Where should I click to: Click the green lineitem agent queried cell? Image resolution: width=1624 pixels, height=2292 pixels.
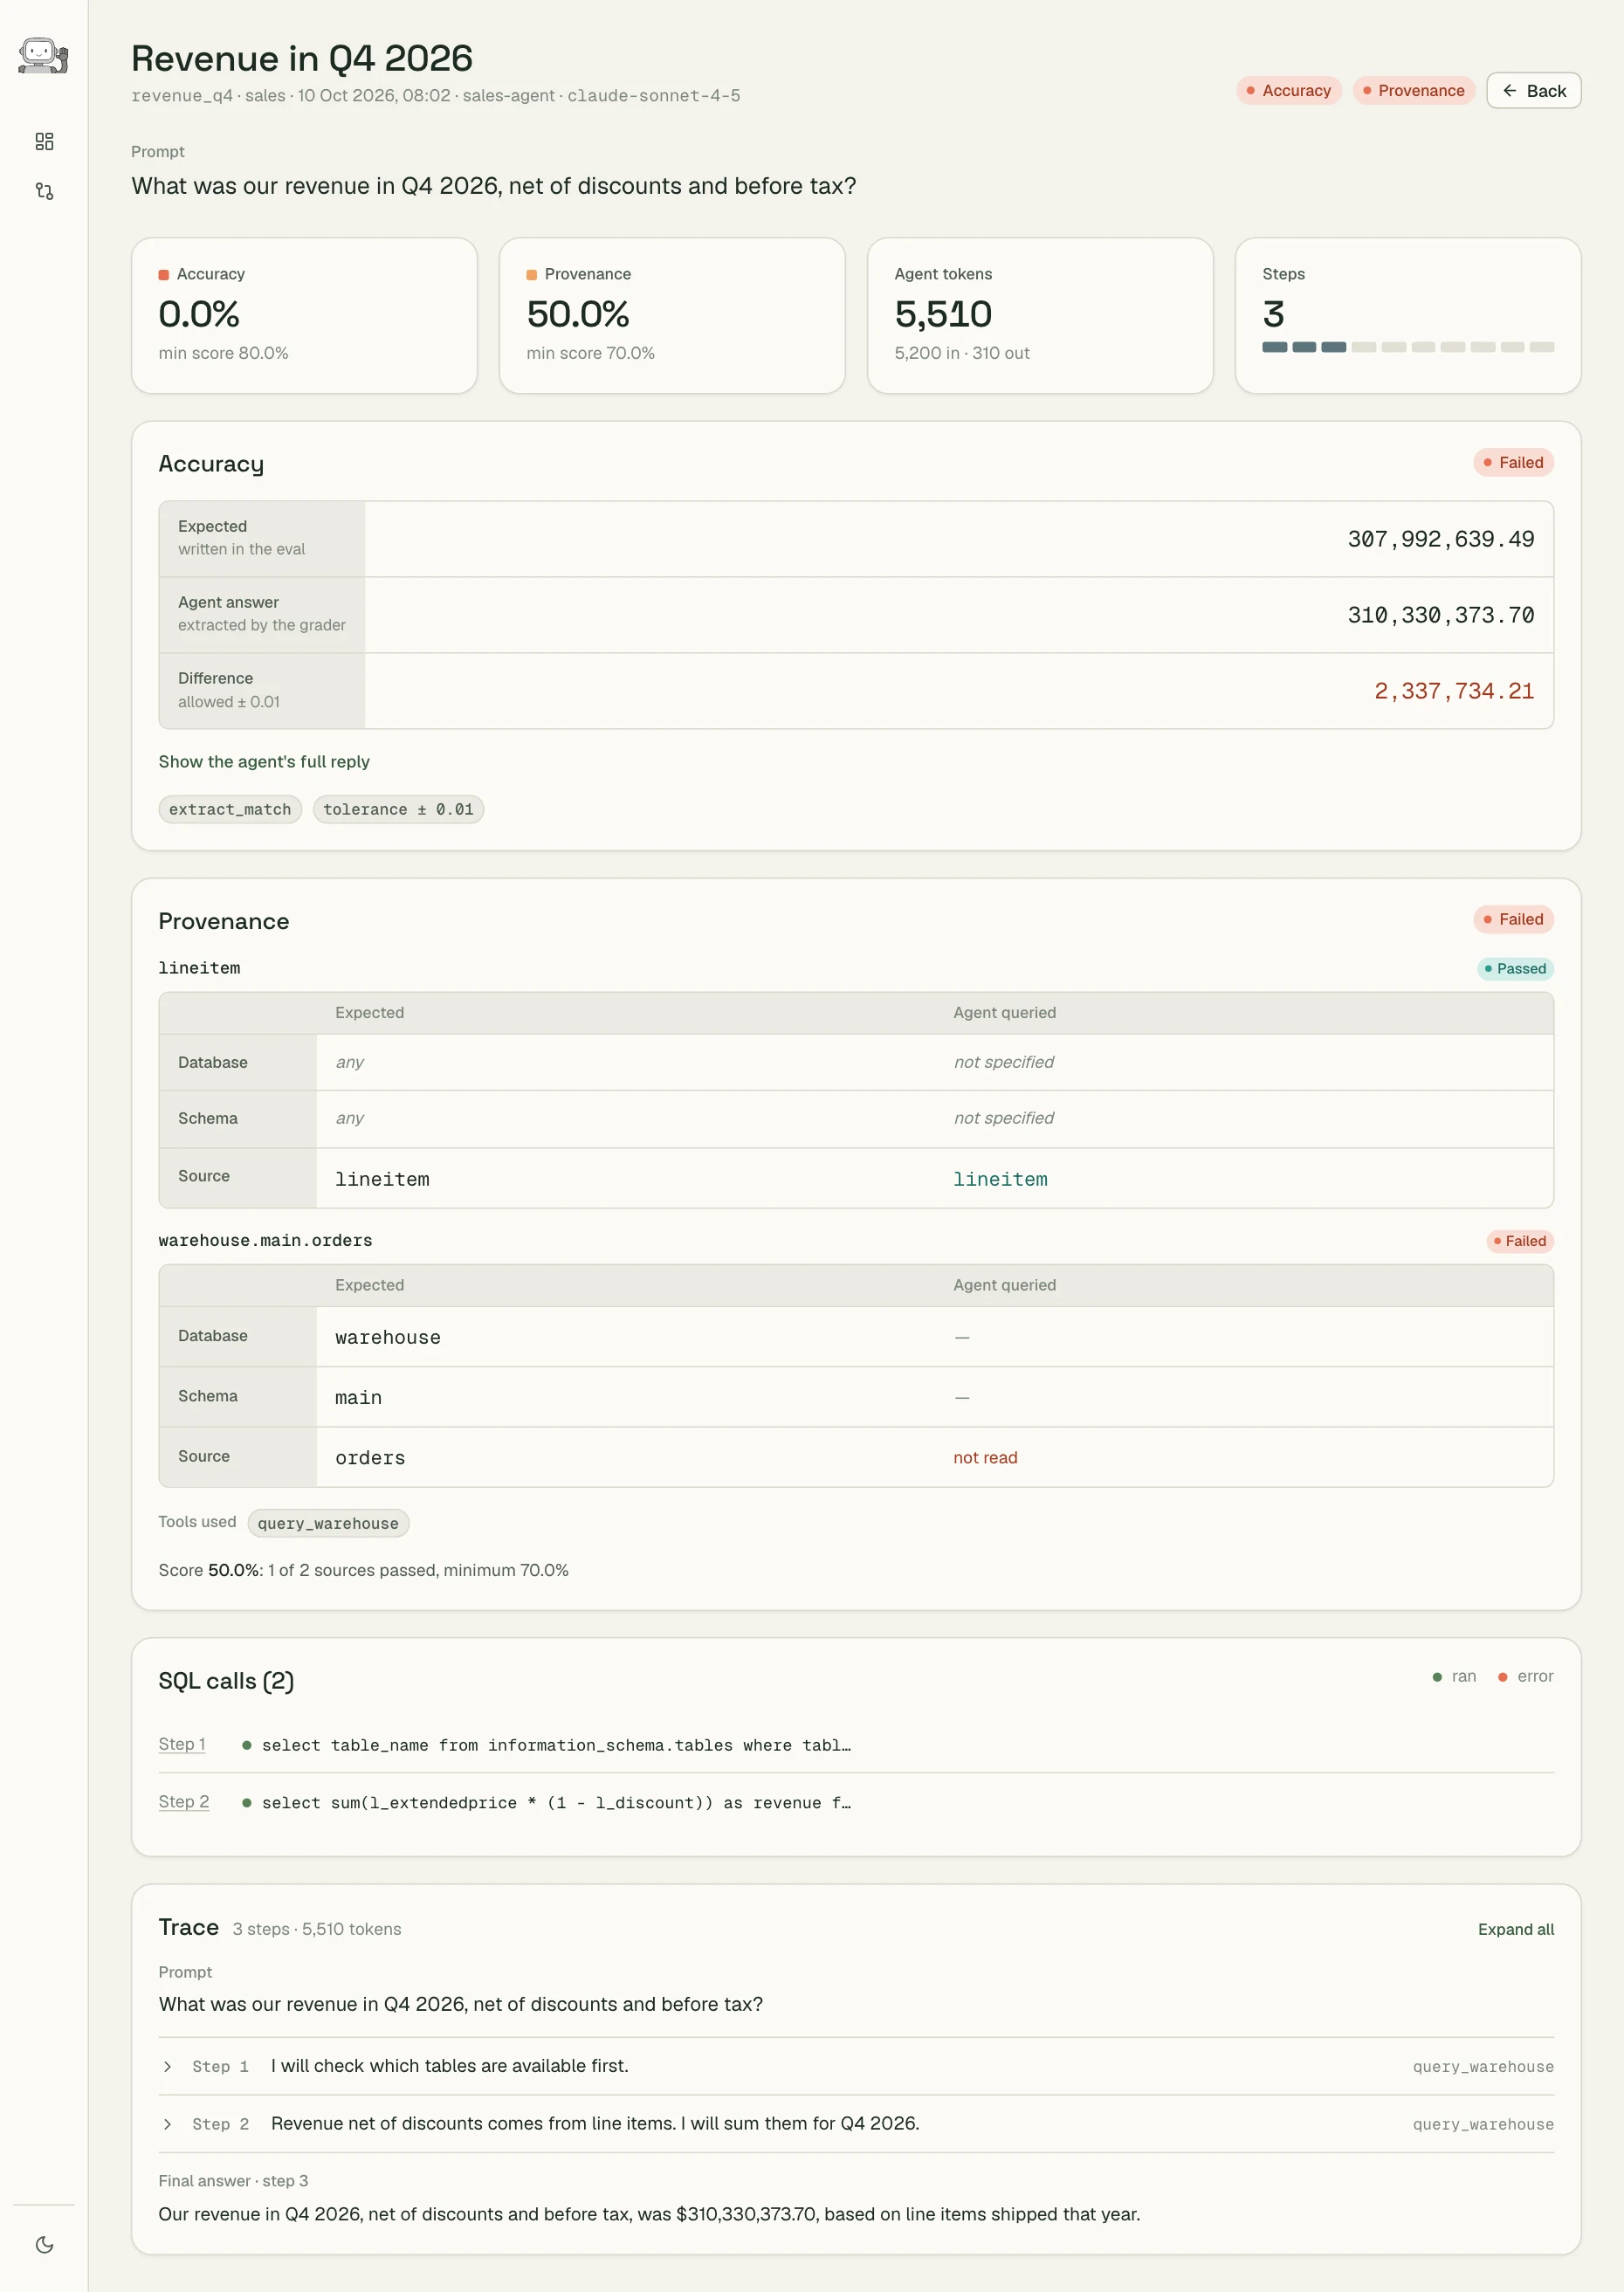click(x=1000, y=1180)
